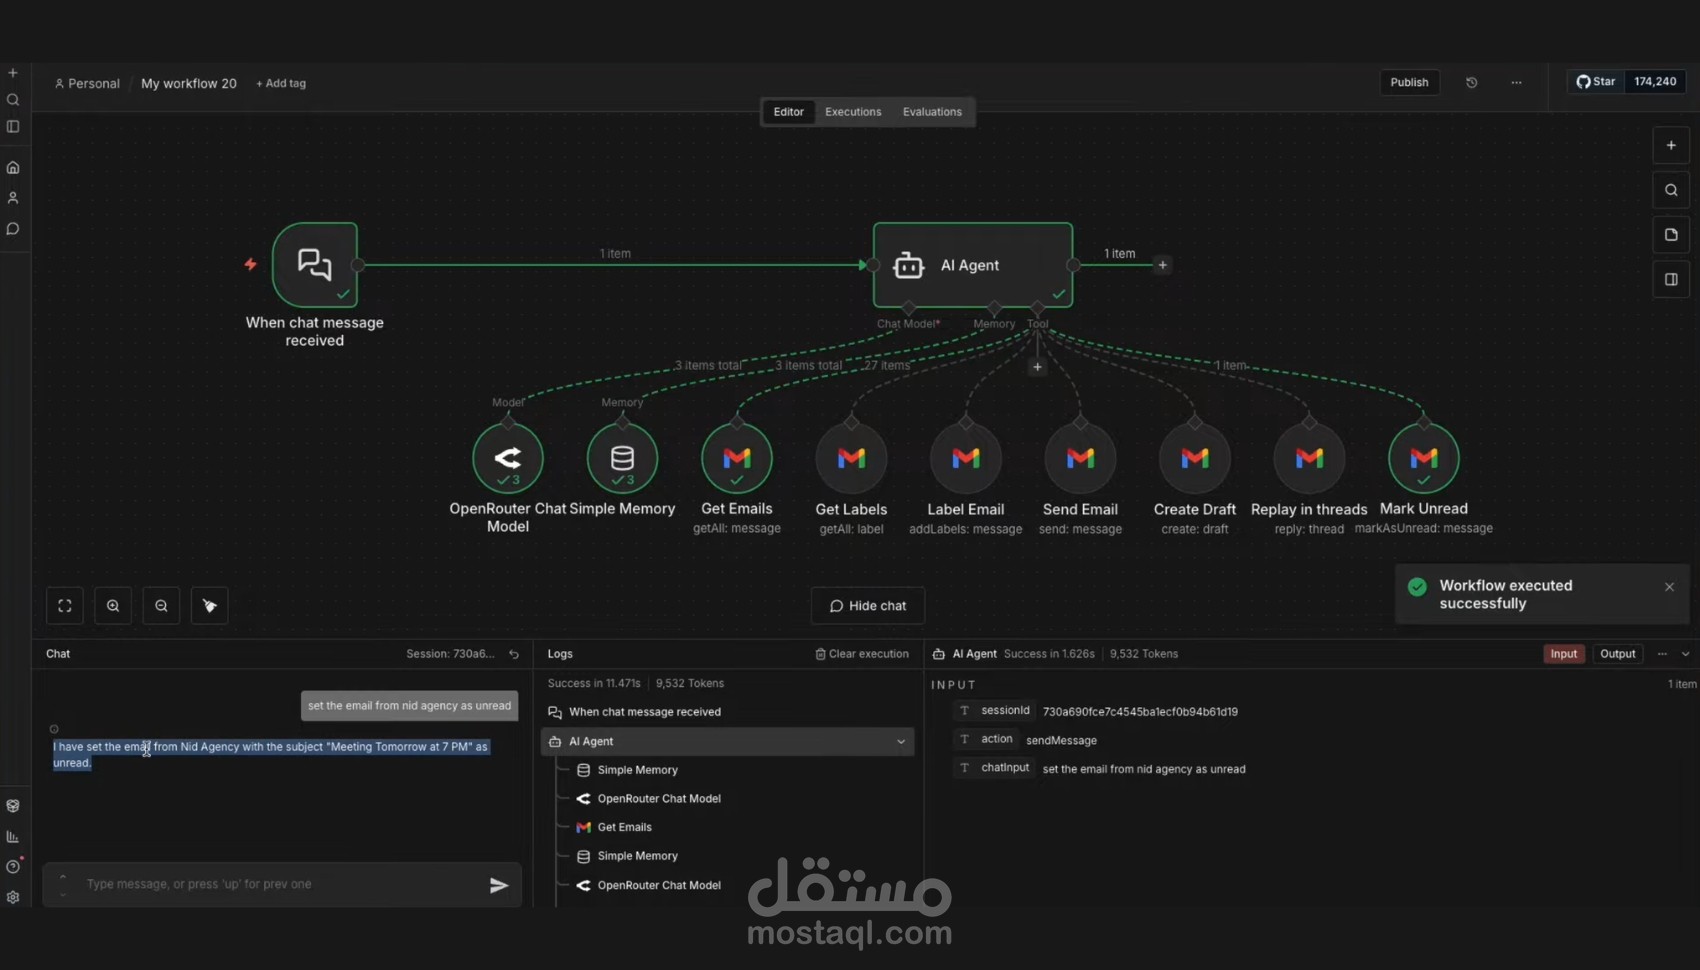Screen dimensions: 1700x970
Task: Zoom in on the canvas
Action: click(x=113, y=605)
